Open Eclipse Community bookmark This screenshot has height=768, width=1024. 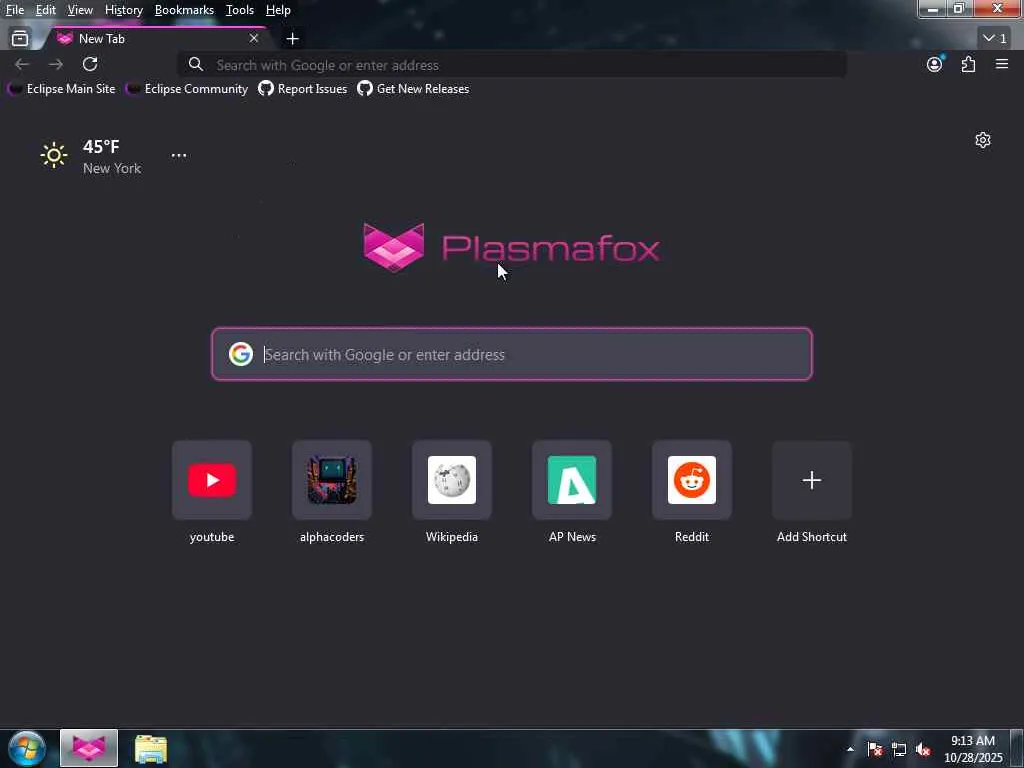(187, 89)
